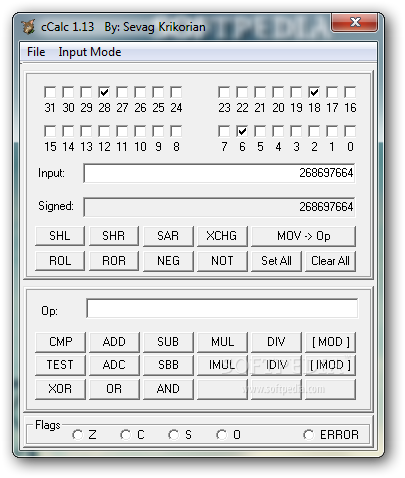Screen dimensions: 405x478
Task: Click the OR button
Action: (x=114, y=389)
